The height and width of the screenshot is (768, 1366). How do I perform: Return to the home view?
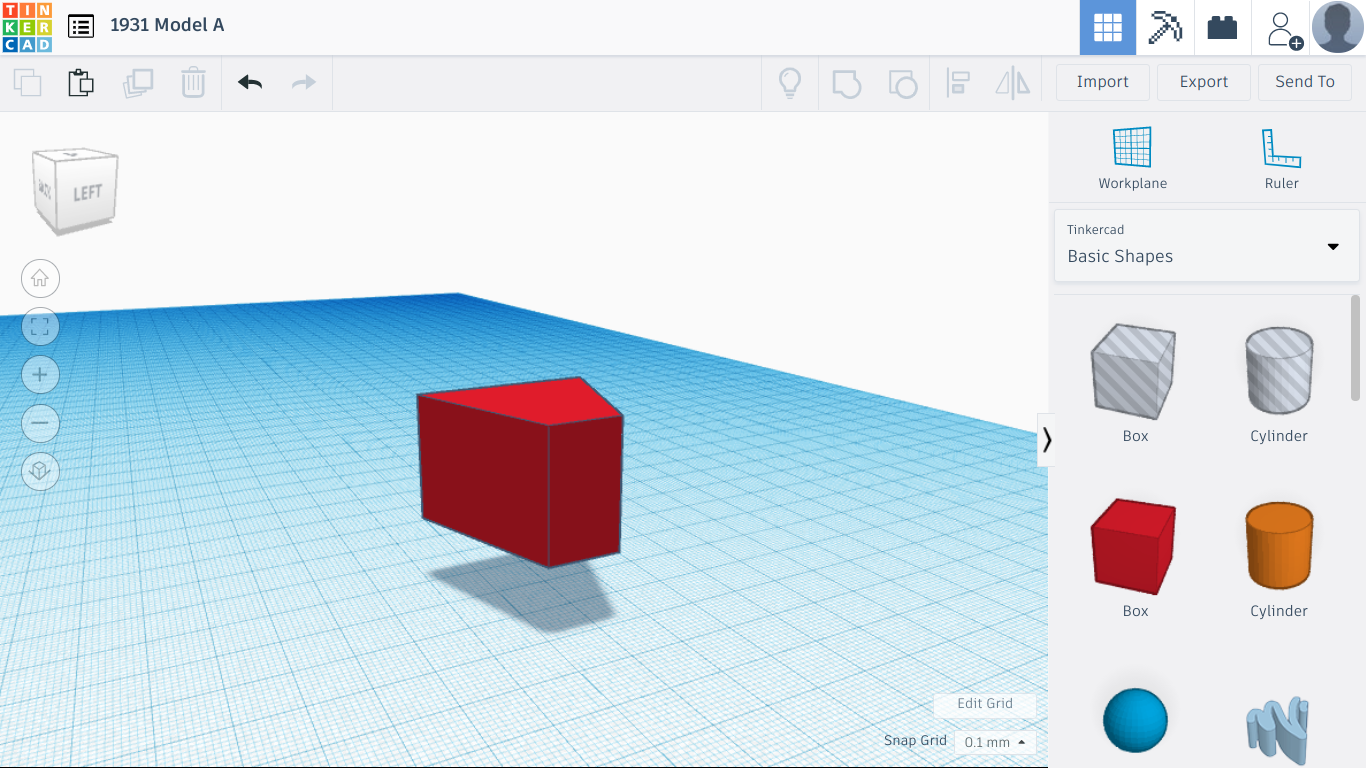[40, 278]
